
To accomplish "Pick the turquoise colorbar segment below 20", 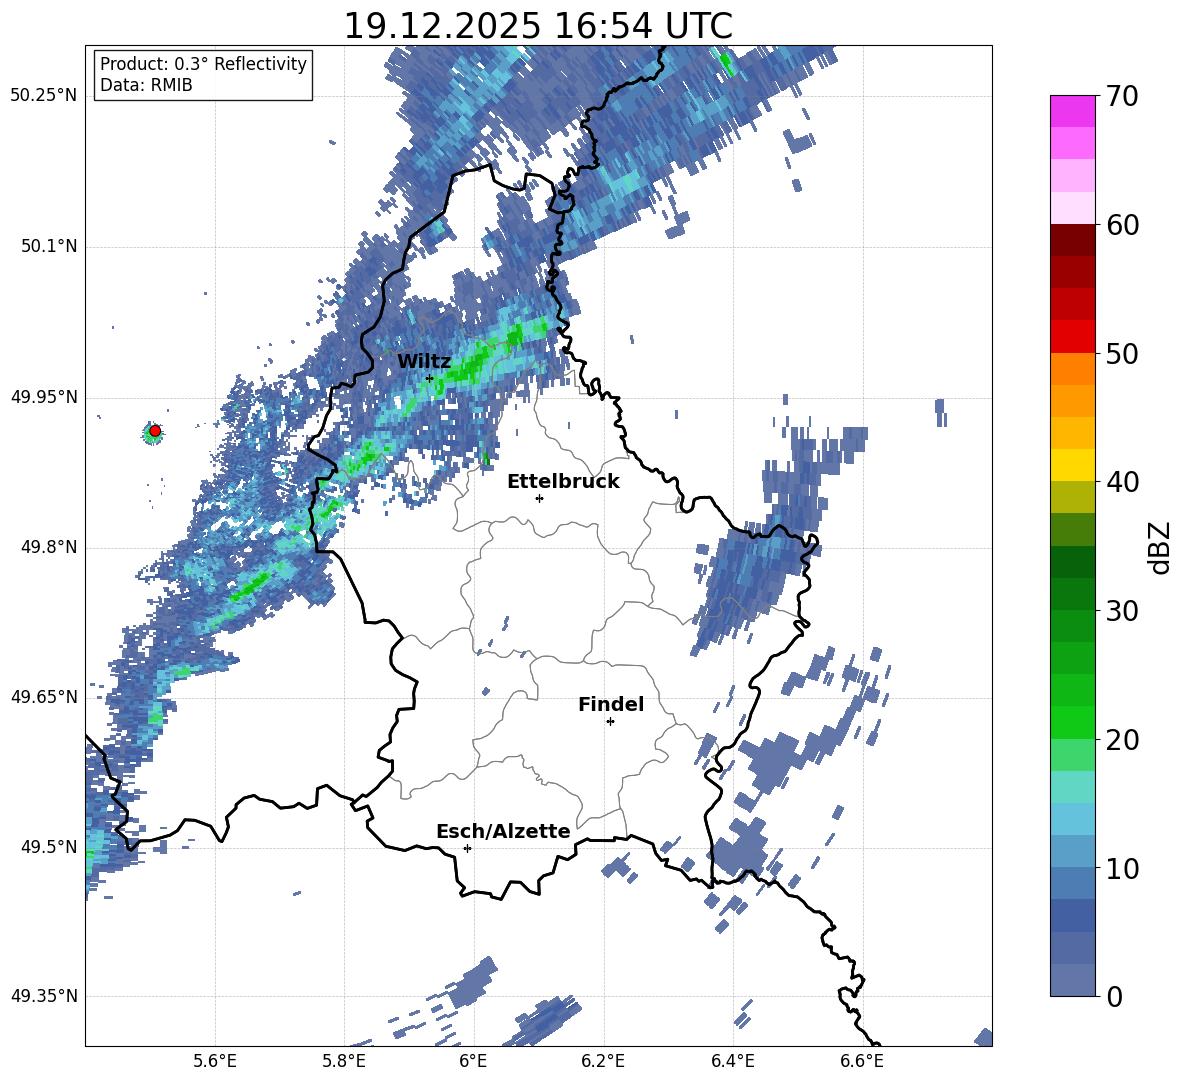I will [x=1072, y=787].
